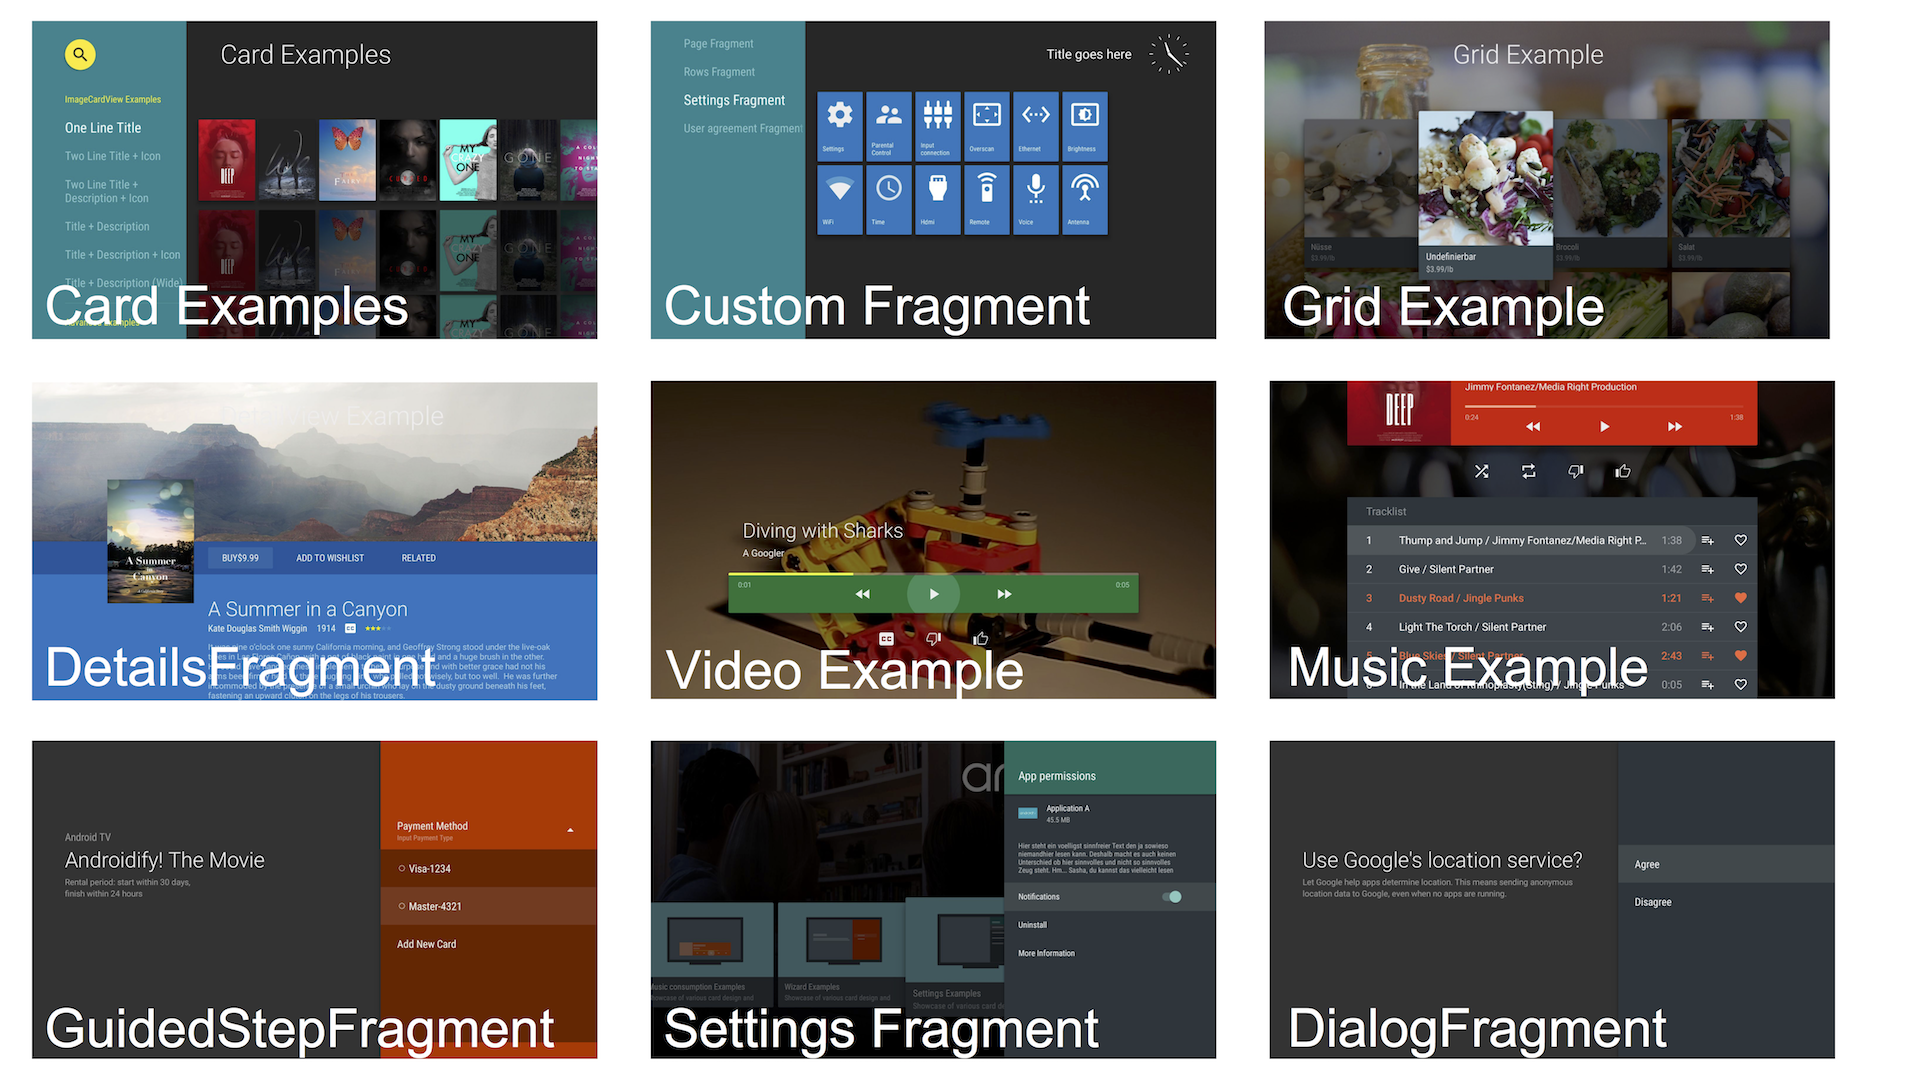Viewport: 1920px width, 1080px height.
Task: Click the ADD TO WISHLIST button
Action: point(330,558)
